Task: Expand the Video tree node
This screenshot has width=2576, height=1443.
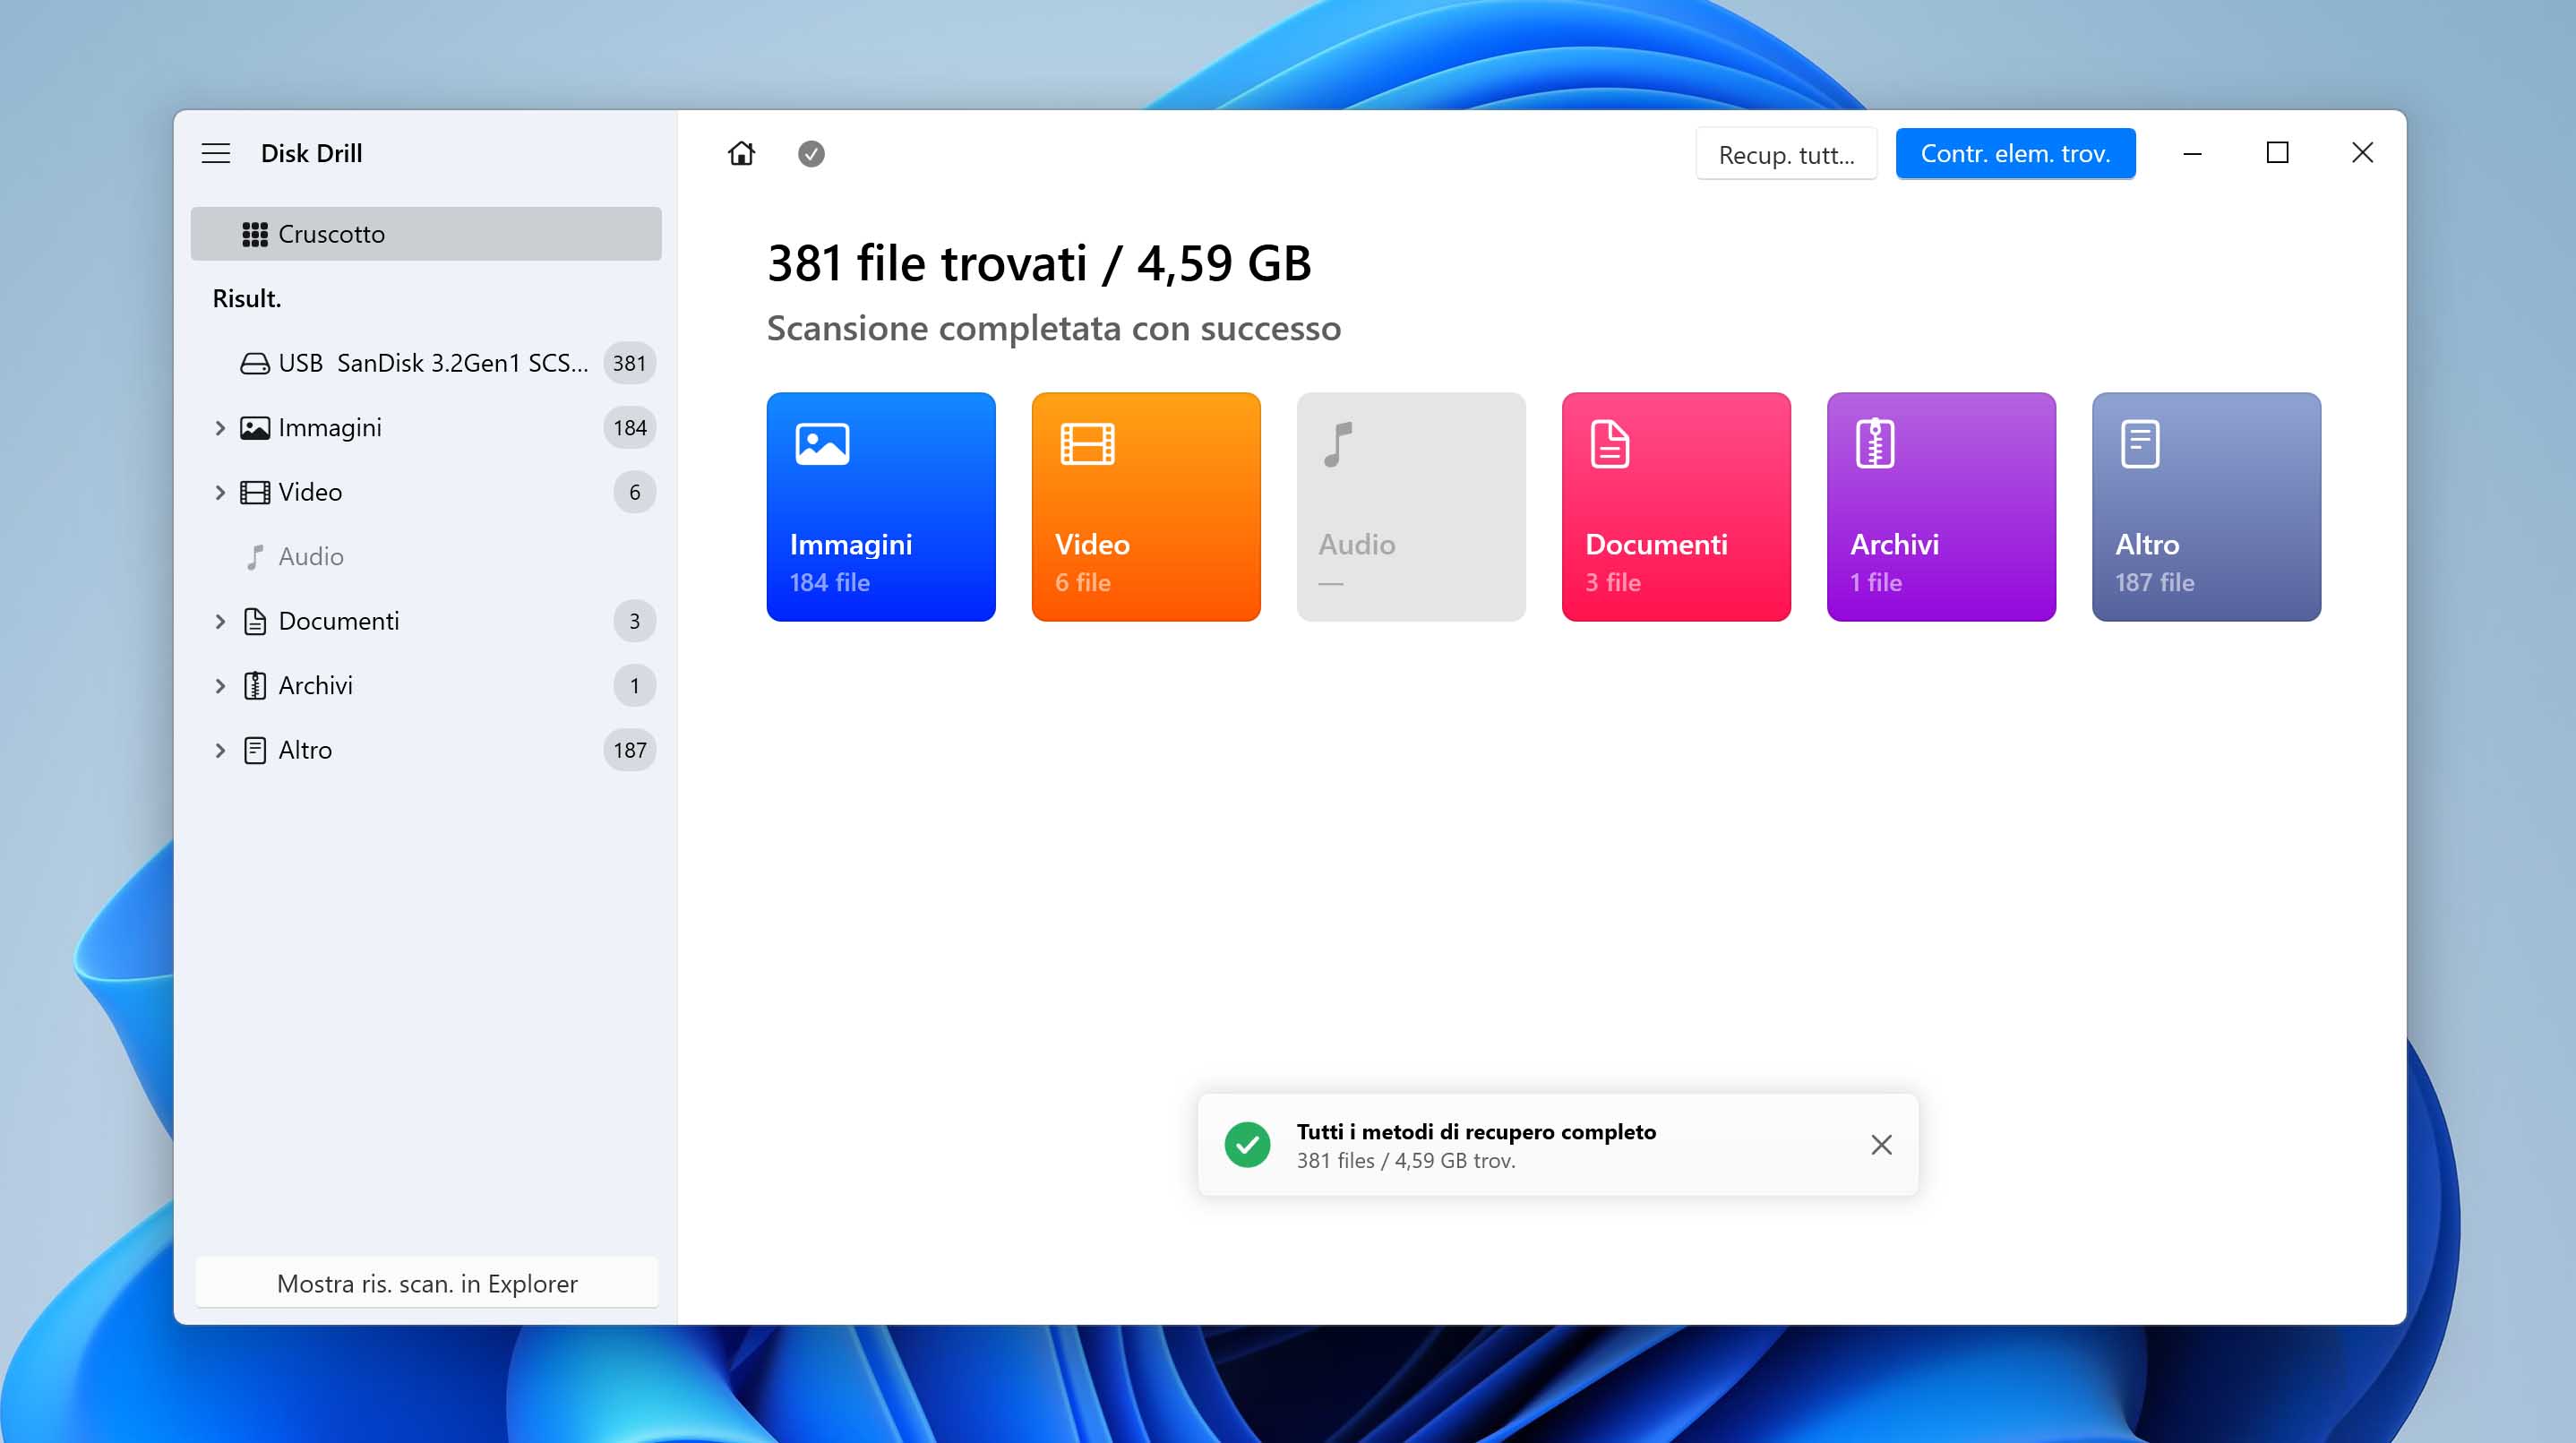Action: (x=220, y=492)
